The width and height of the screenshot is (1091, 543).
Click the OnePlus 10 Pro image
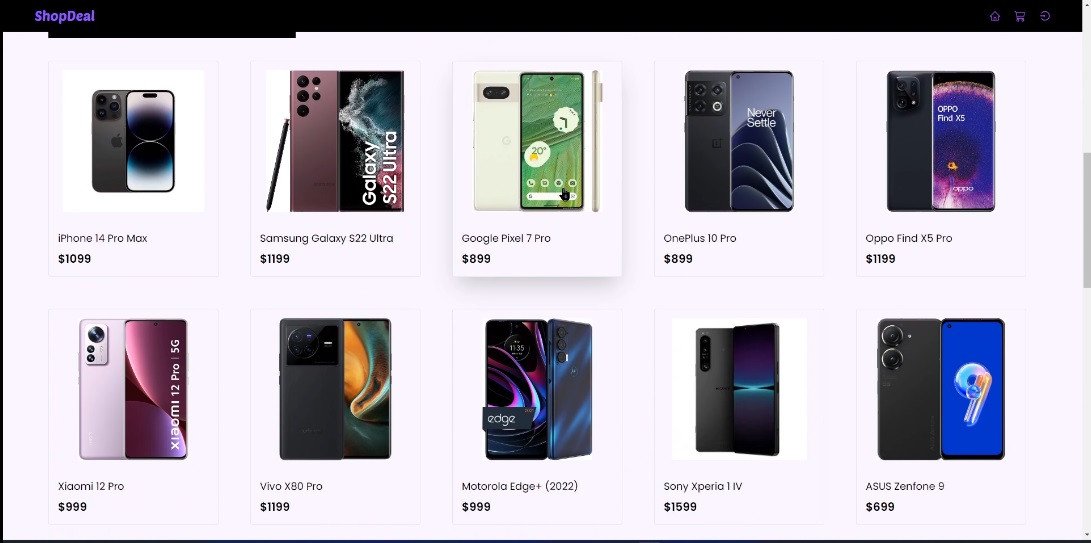click(x=739, y=141)
